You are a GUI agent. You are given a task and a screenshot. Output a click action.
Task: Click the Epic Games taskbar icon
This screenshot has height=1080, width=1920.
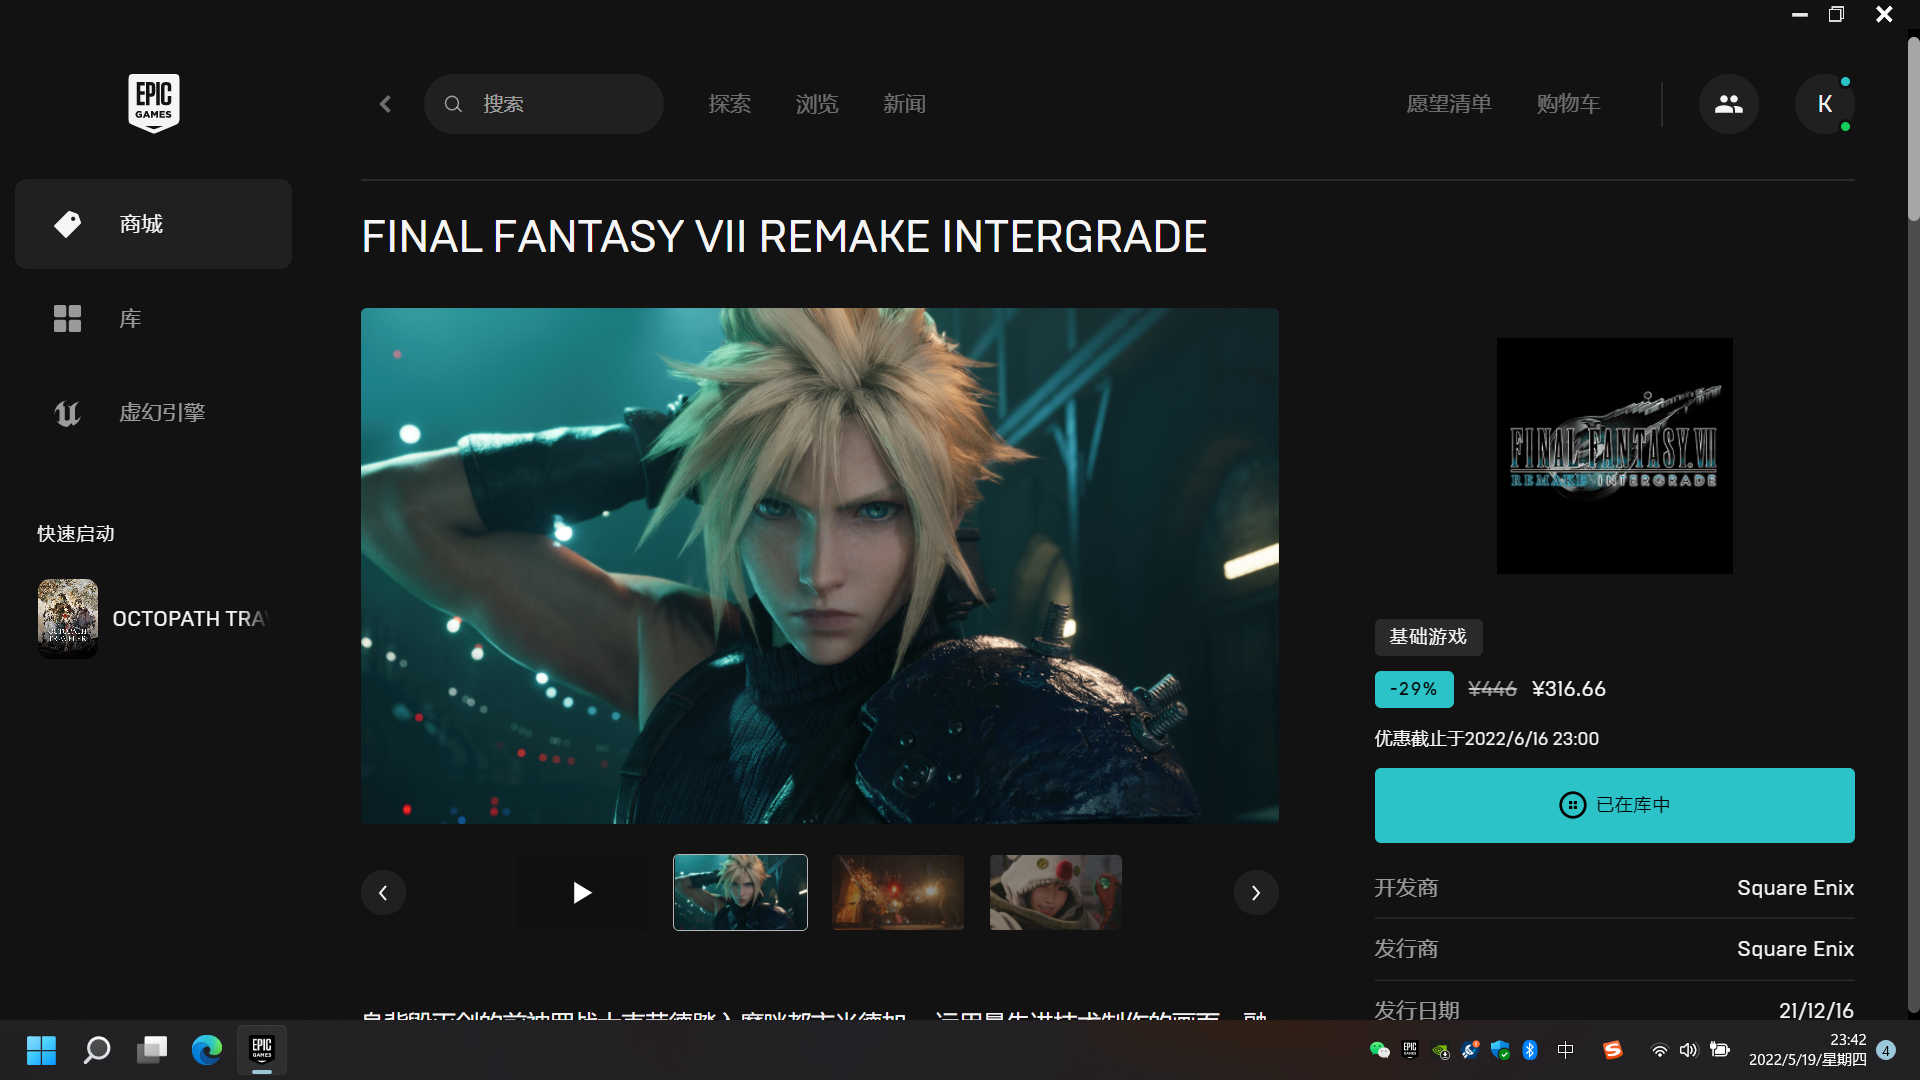[262, 1050]
